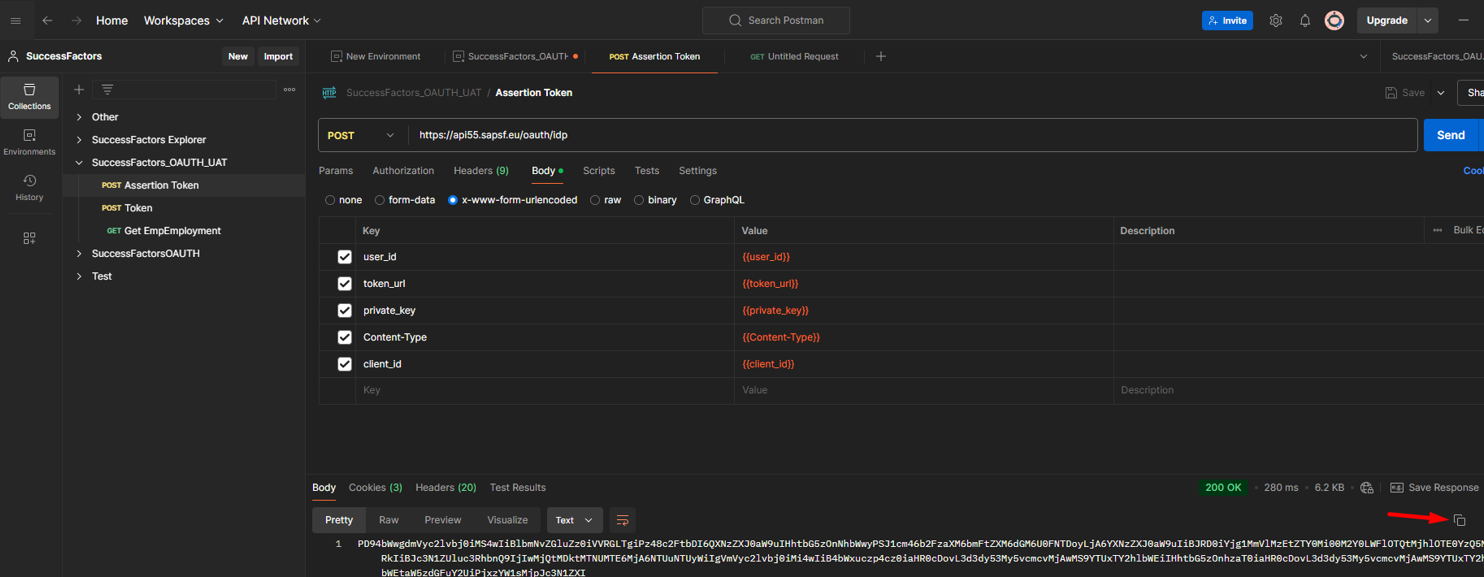Open the Upgrade dropdown arrow
The image size is (1484, 577).
point(1428,20)
